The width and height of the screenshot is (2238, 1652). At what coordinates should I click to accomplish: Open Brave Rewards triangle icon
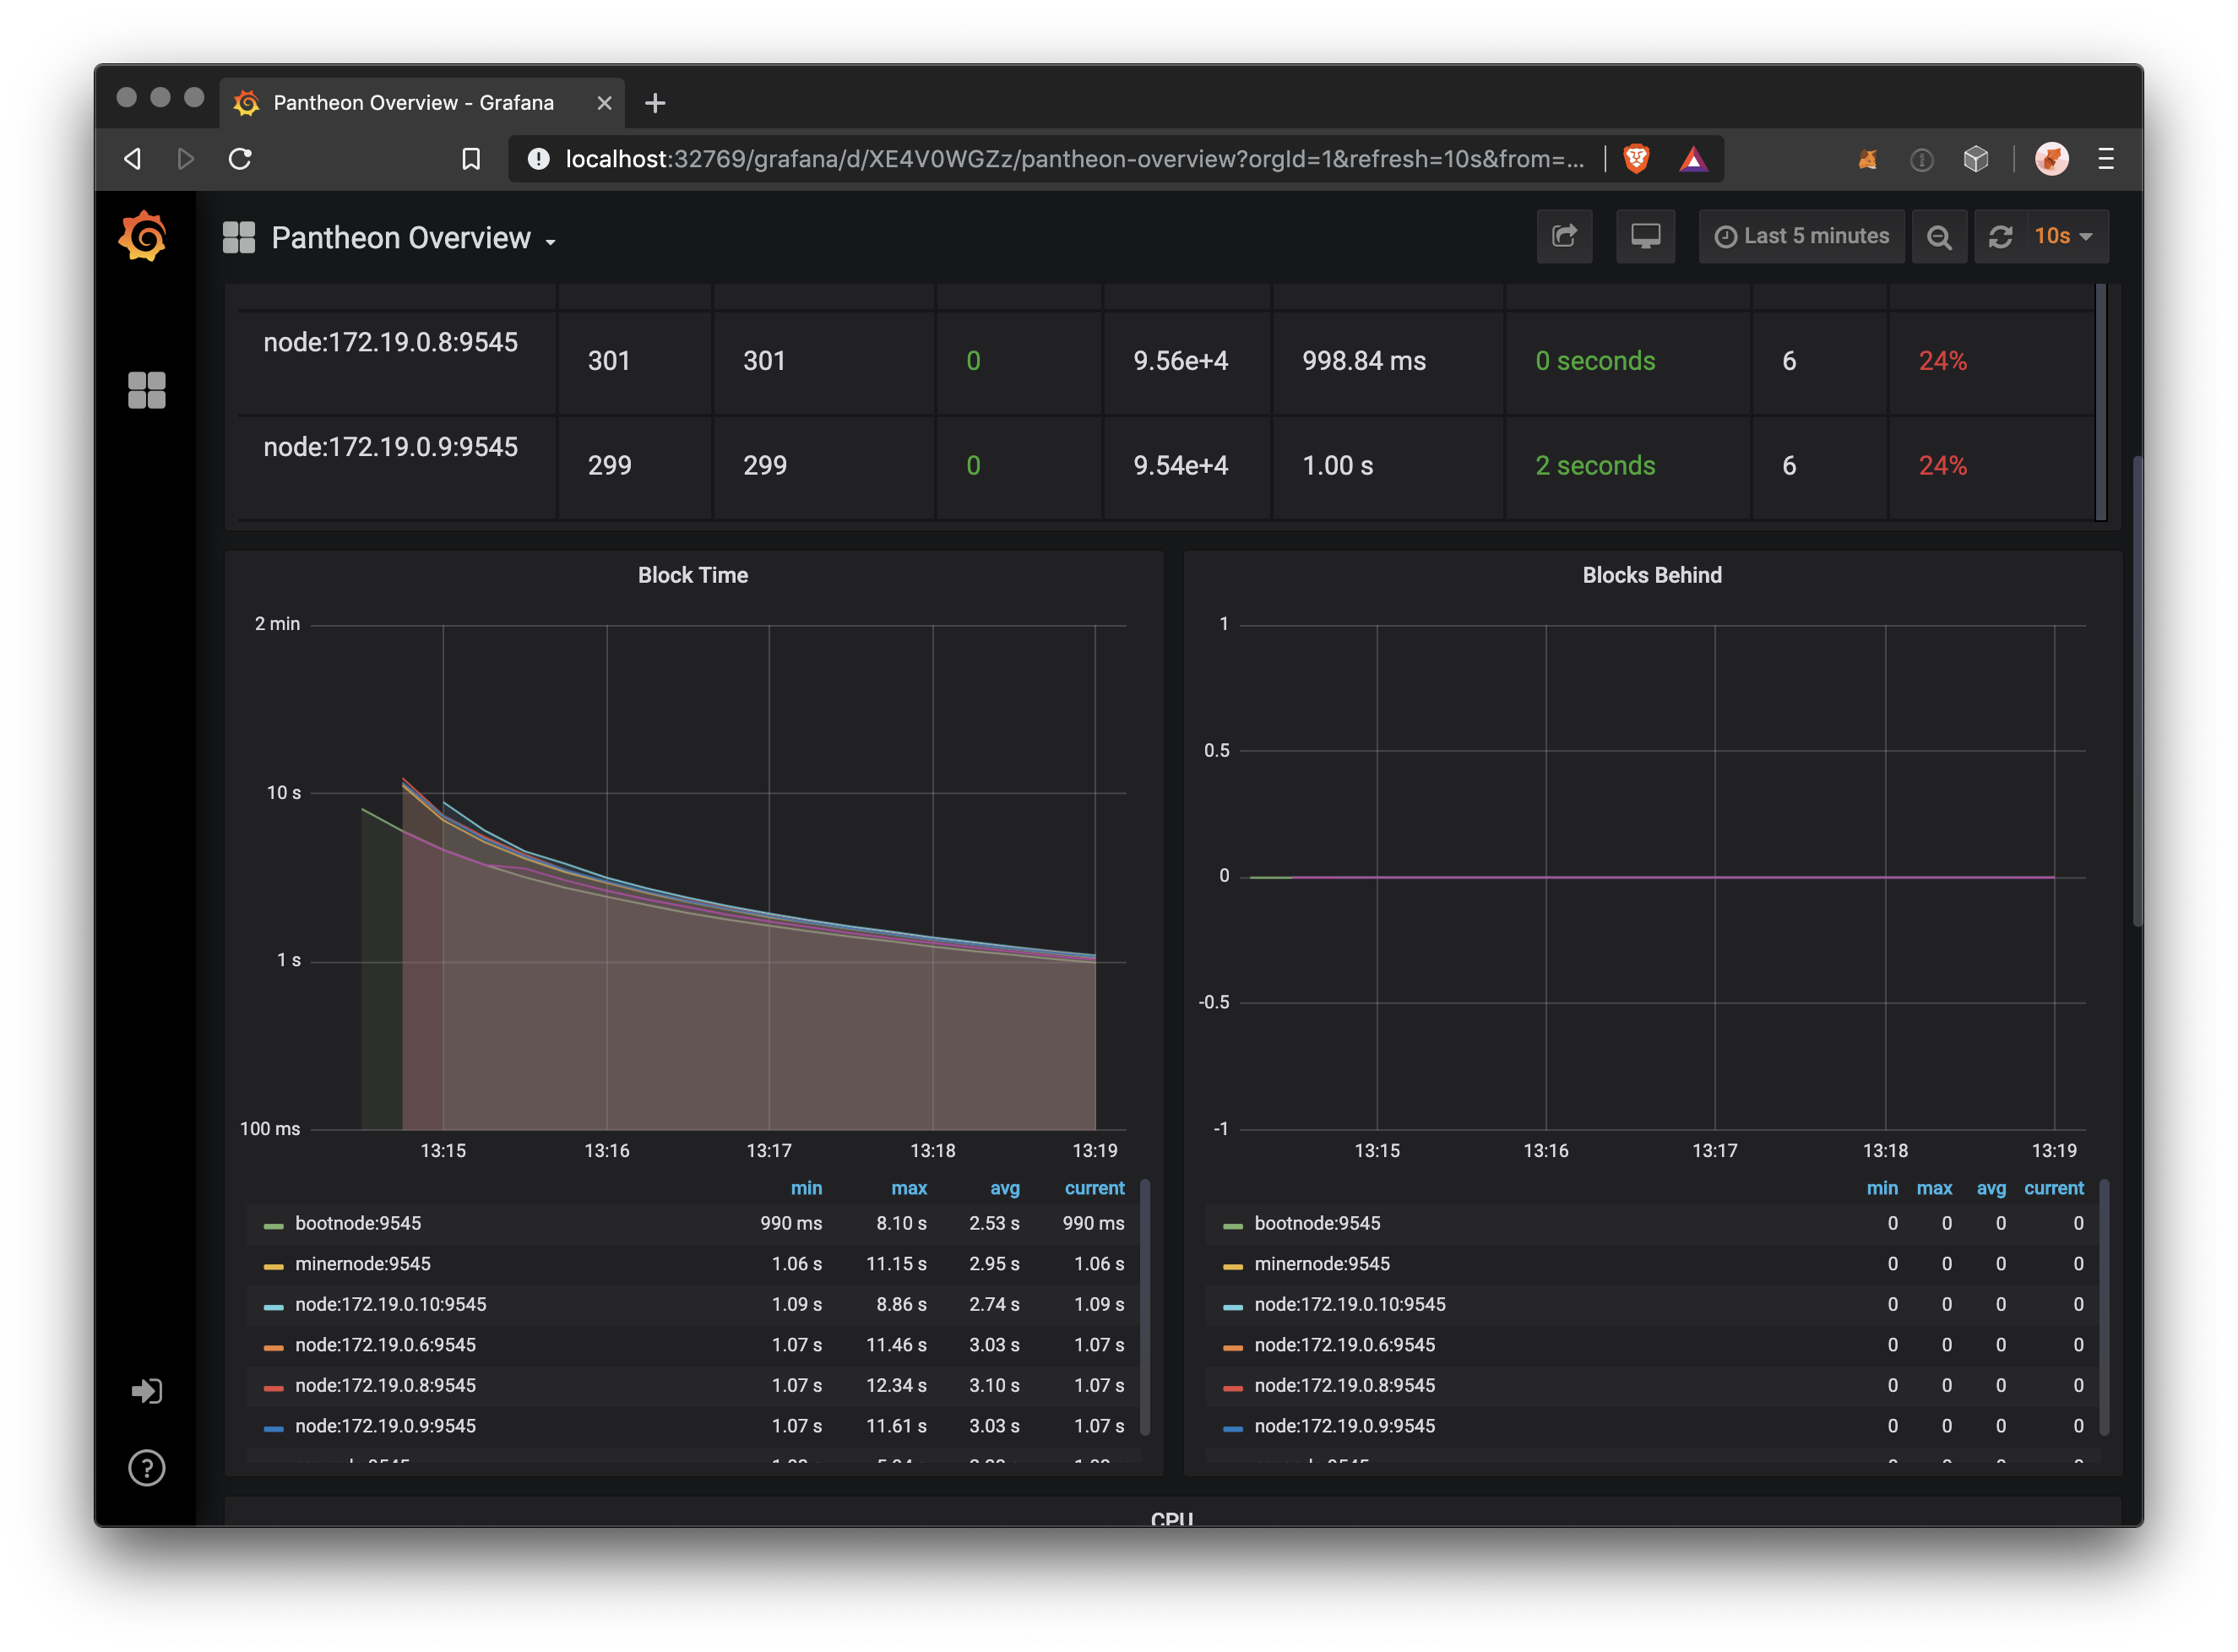click(1693, 159)
